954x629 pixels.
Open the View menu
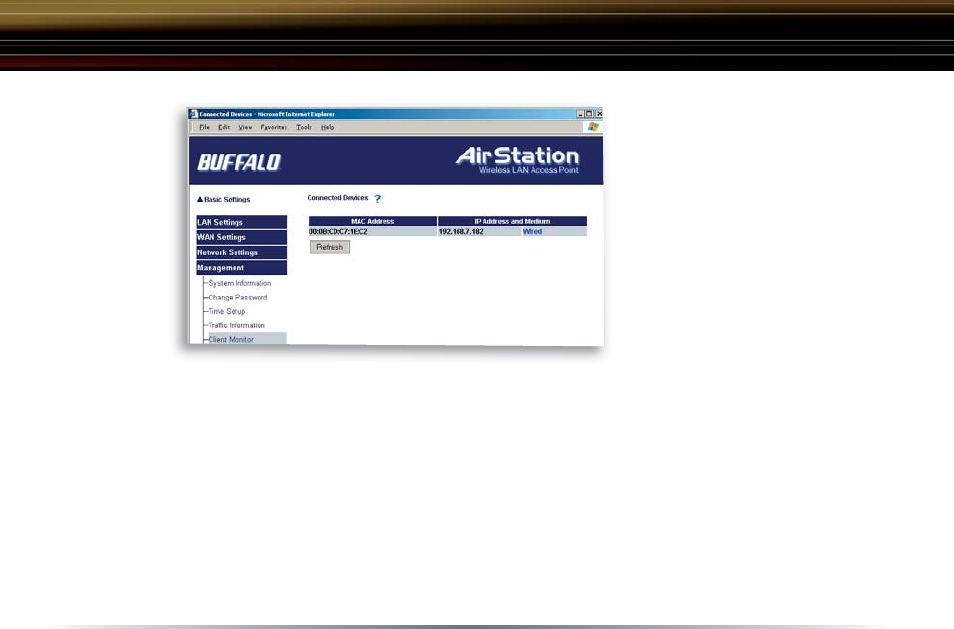pos(245,127)
